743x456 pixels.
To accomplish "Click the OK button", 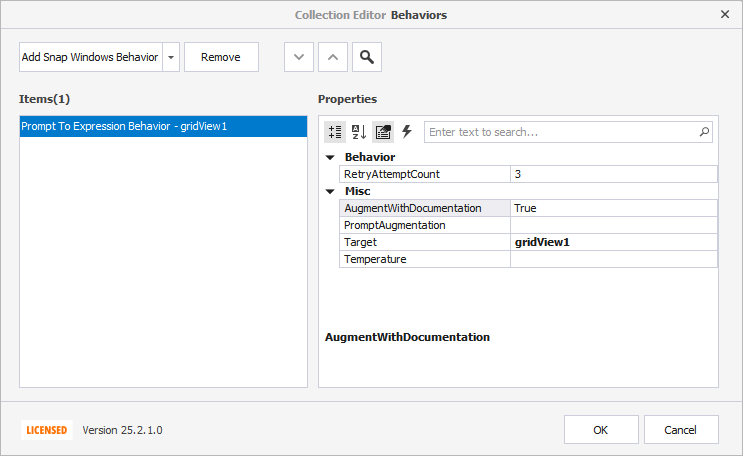I will point(601,430).
